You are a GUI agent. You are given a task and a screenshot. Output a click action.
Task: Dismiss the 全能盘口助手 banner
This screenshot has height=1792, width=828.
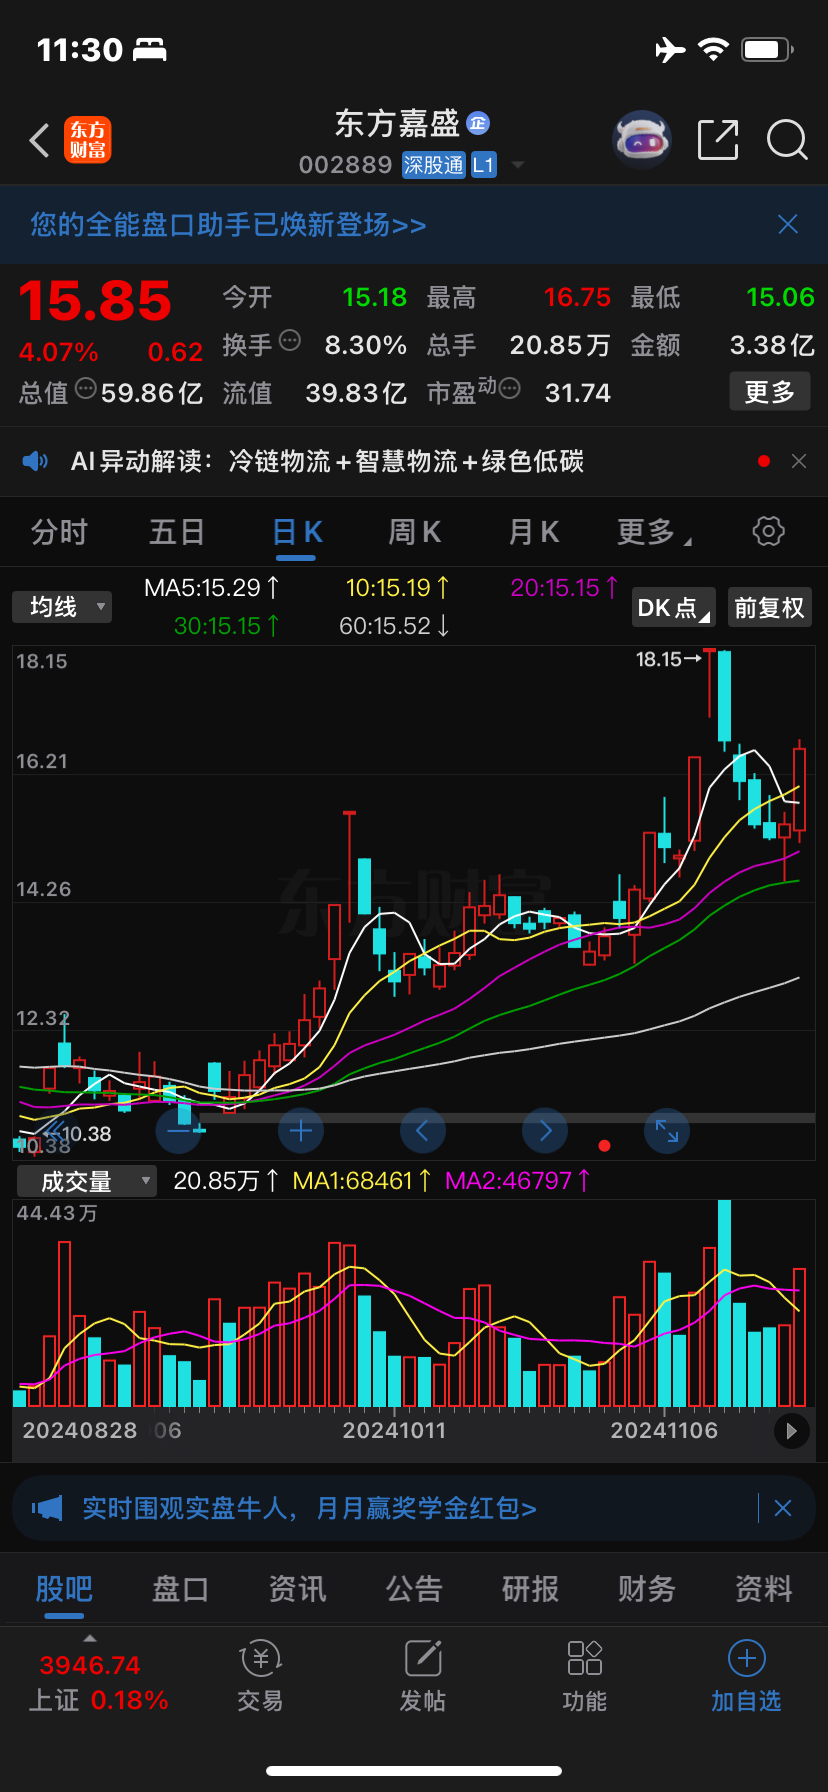[788, 224]
